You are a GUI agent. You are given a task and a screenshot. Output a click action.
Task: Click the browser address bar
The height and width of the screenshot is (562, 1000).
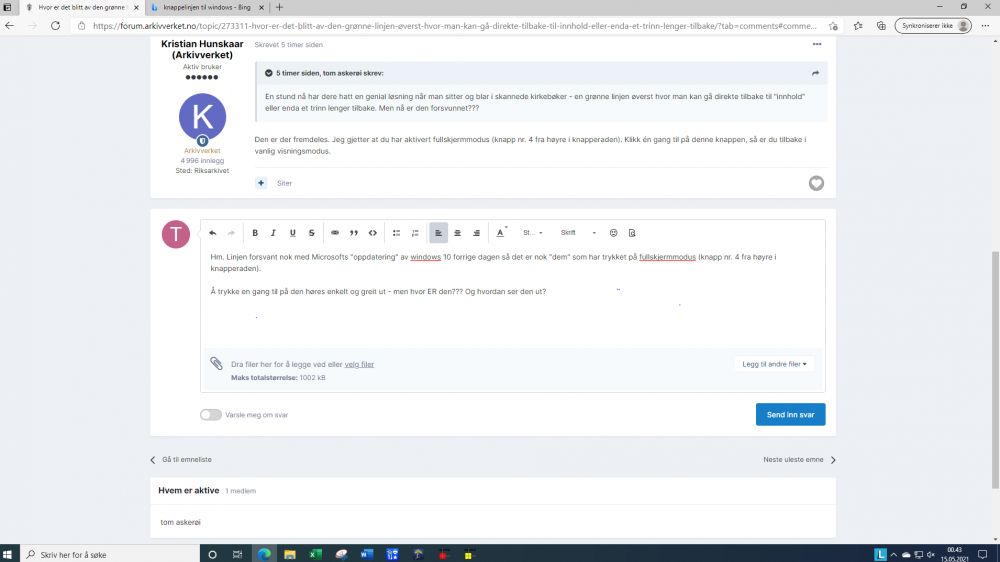(x=453, y=26)
